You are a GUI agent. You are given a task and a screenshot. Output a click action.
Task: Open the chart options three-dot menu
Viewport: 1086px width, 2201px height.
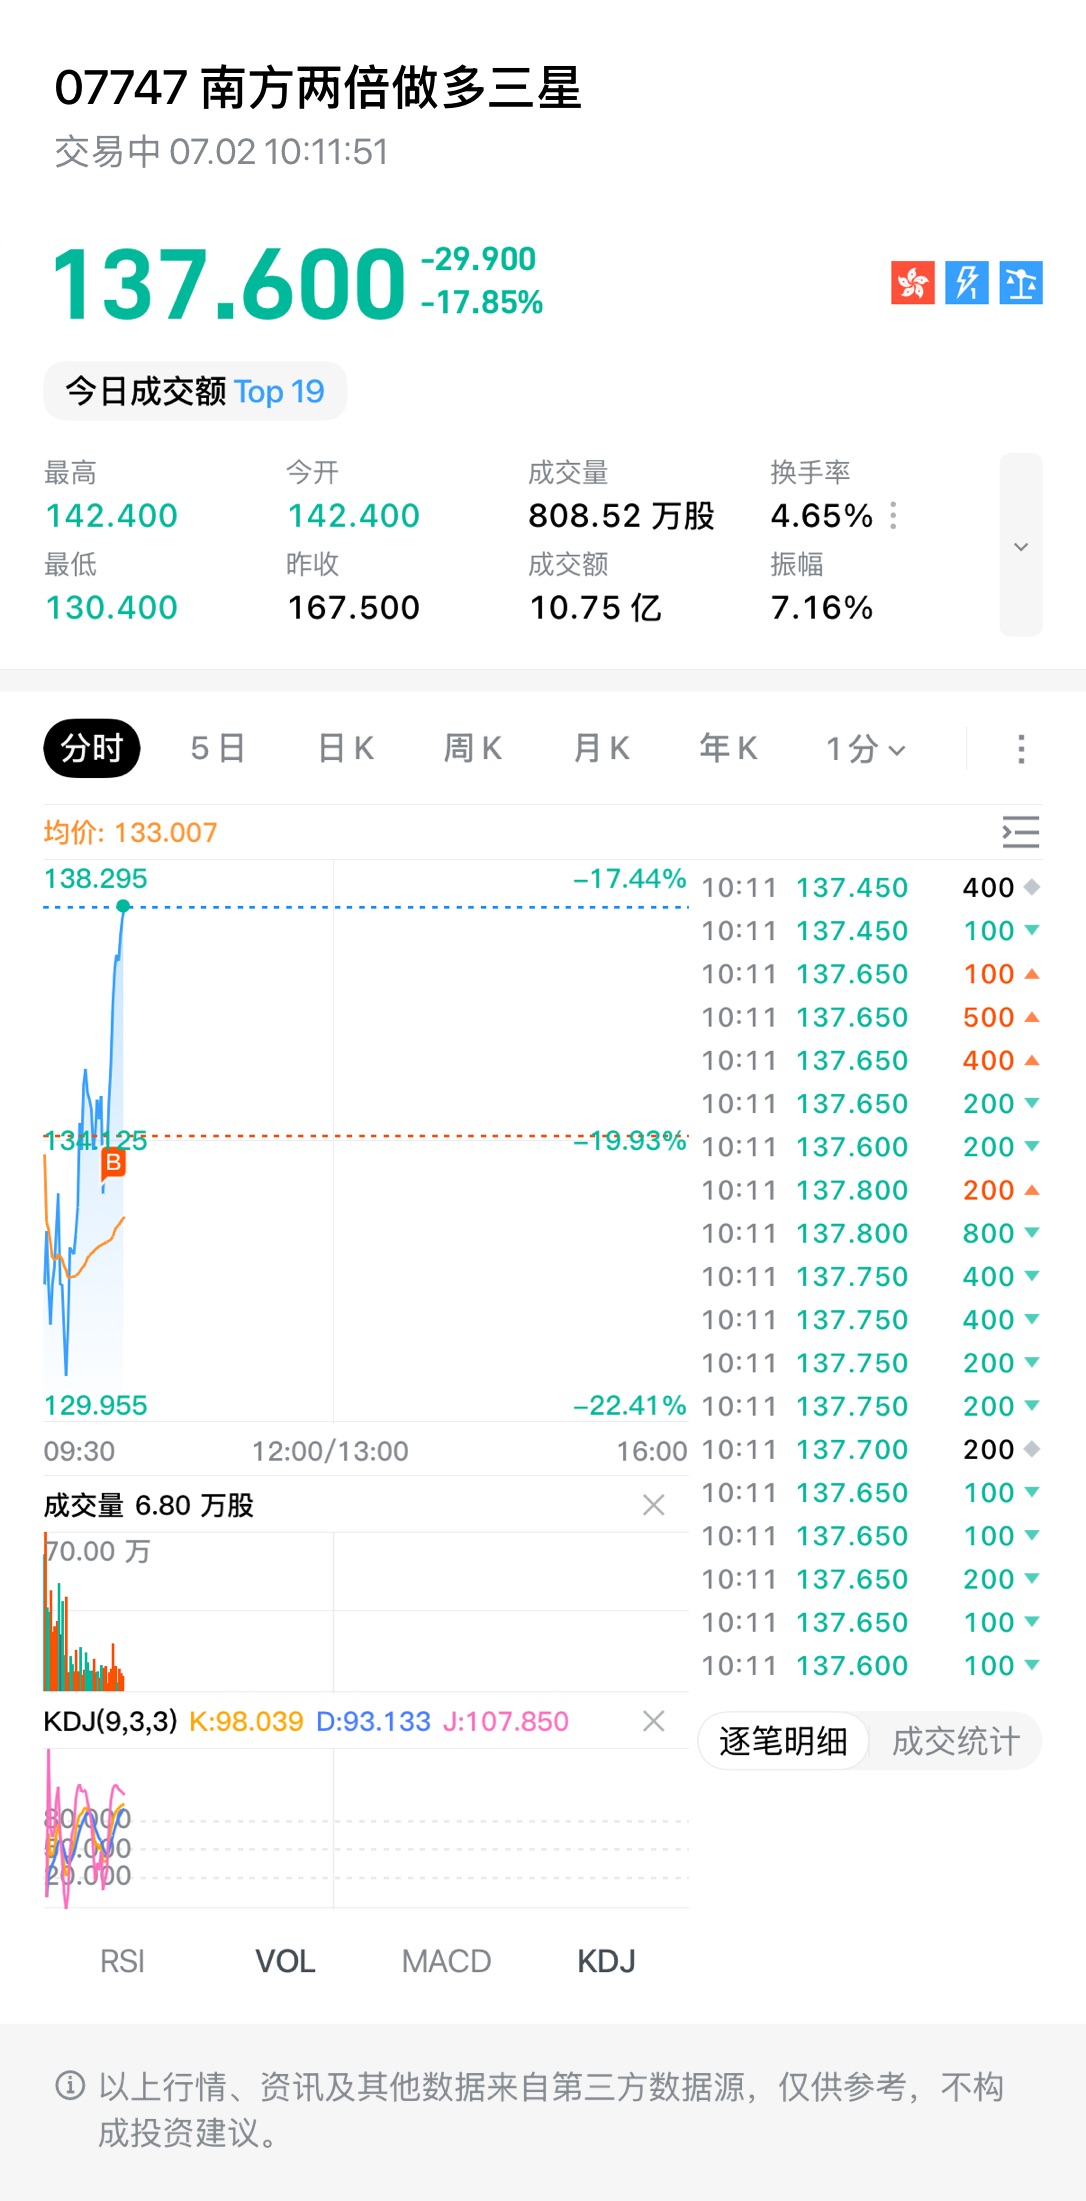(1021, 749)
